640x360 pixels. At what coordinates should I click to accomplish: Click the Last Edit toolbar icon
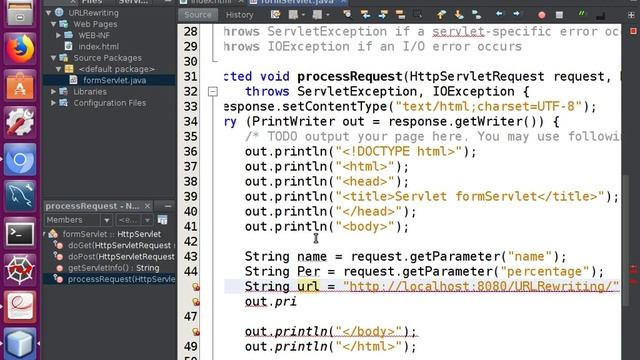(x=276, y=15)
